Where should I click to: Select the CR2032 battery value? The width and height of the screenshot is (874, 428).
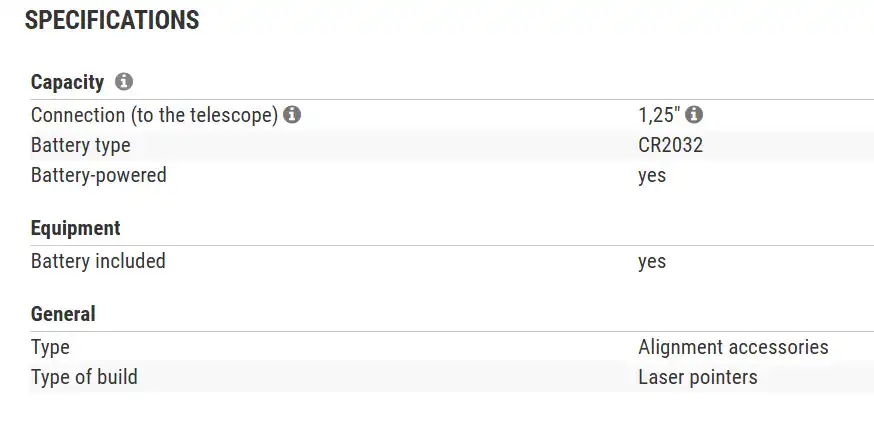point(670,145)
